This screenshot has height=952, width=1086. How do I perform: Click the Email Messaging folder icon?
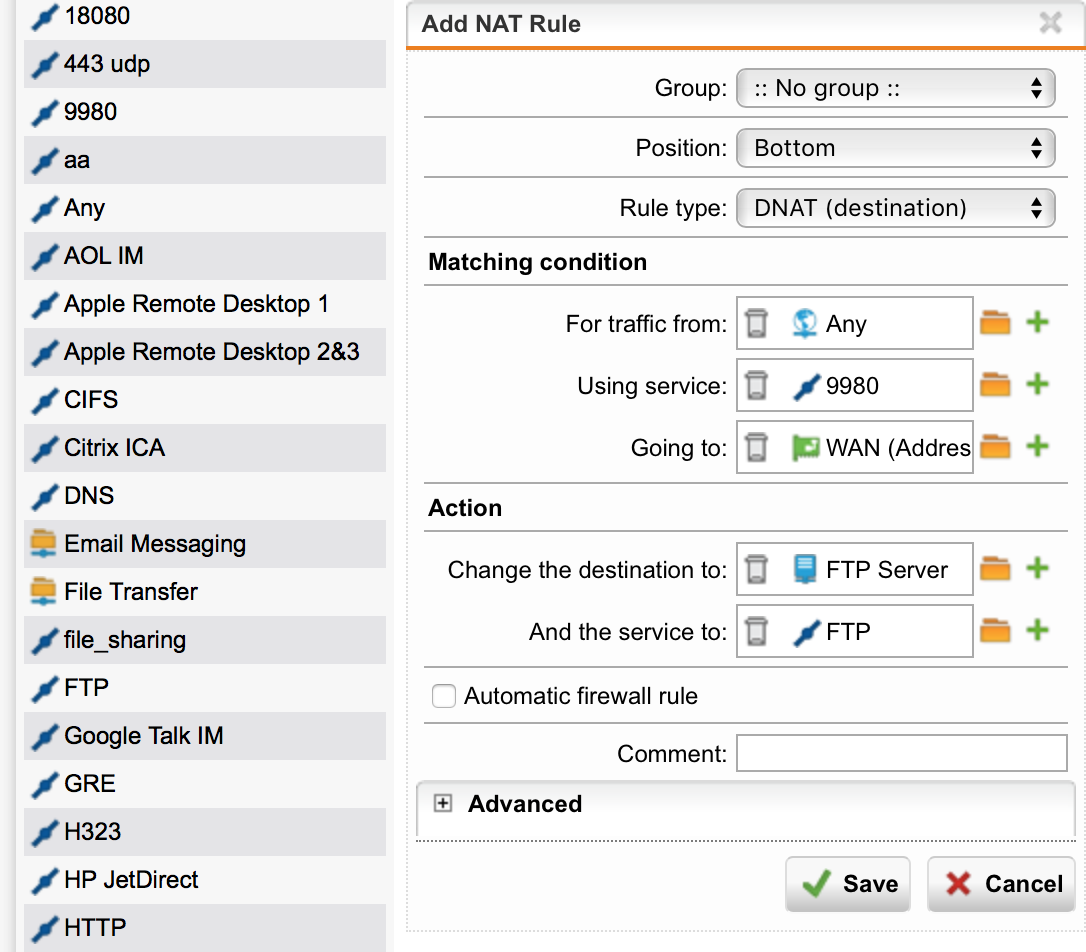(x=43, y=544)
